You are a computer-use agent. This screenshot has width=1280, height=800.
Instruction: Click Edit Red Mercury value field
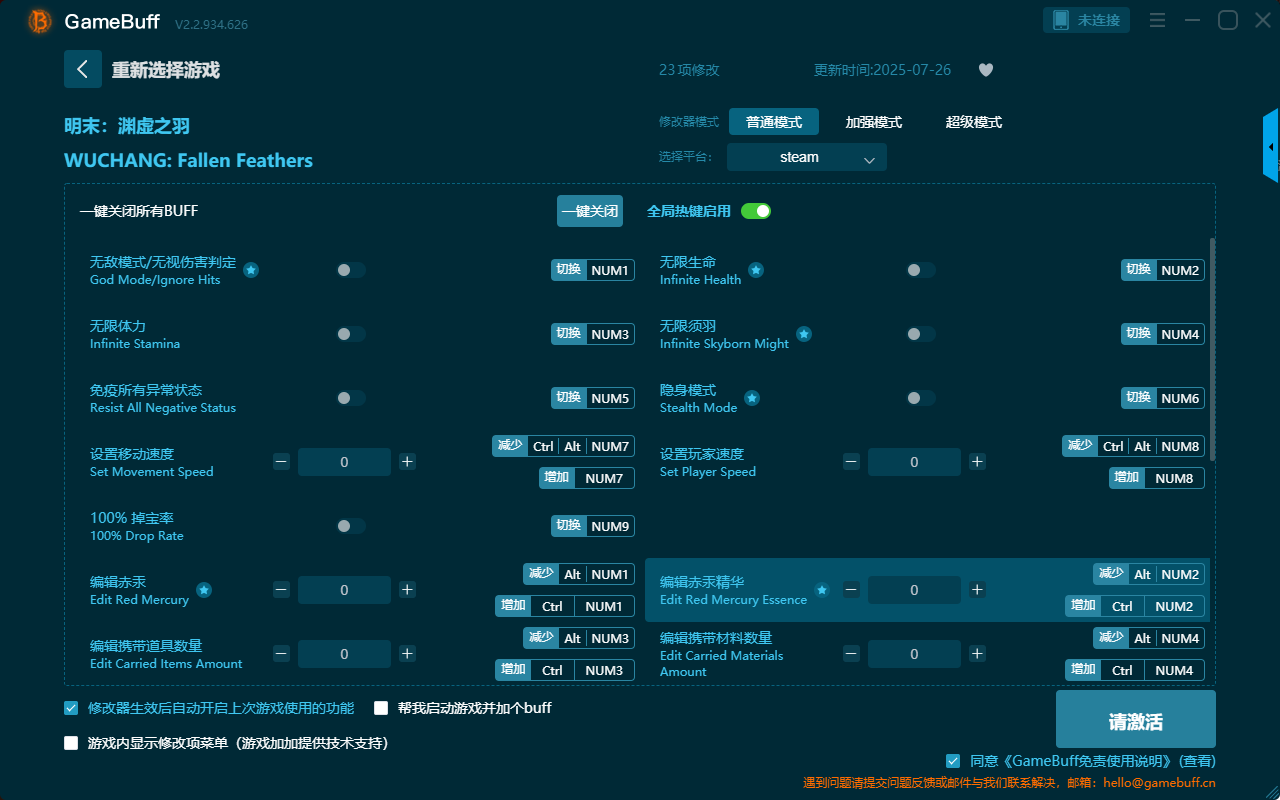click(344, 590)
